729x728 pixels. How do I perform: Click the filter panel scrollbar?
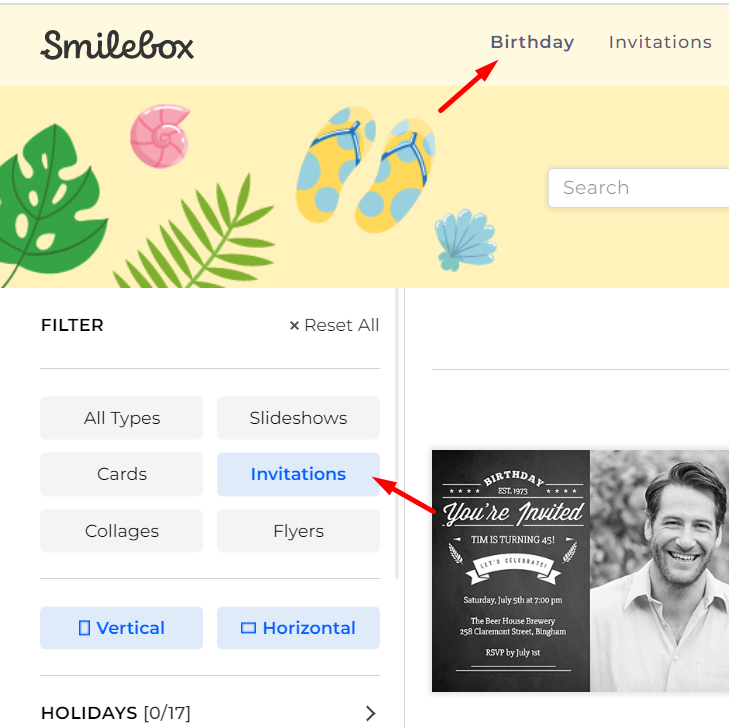[x=397, y=433]
